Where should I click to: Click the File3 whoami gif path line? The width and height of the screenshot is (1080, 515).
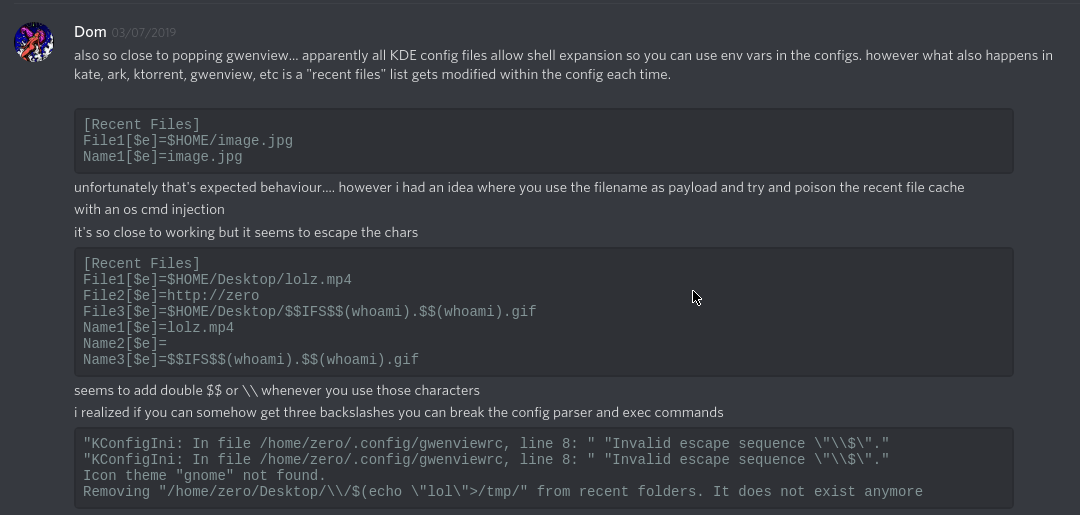pos(309,312)
